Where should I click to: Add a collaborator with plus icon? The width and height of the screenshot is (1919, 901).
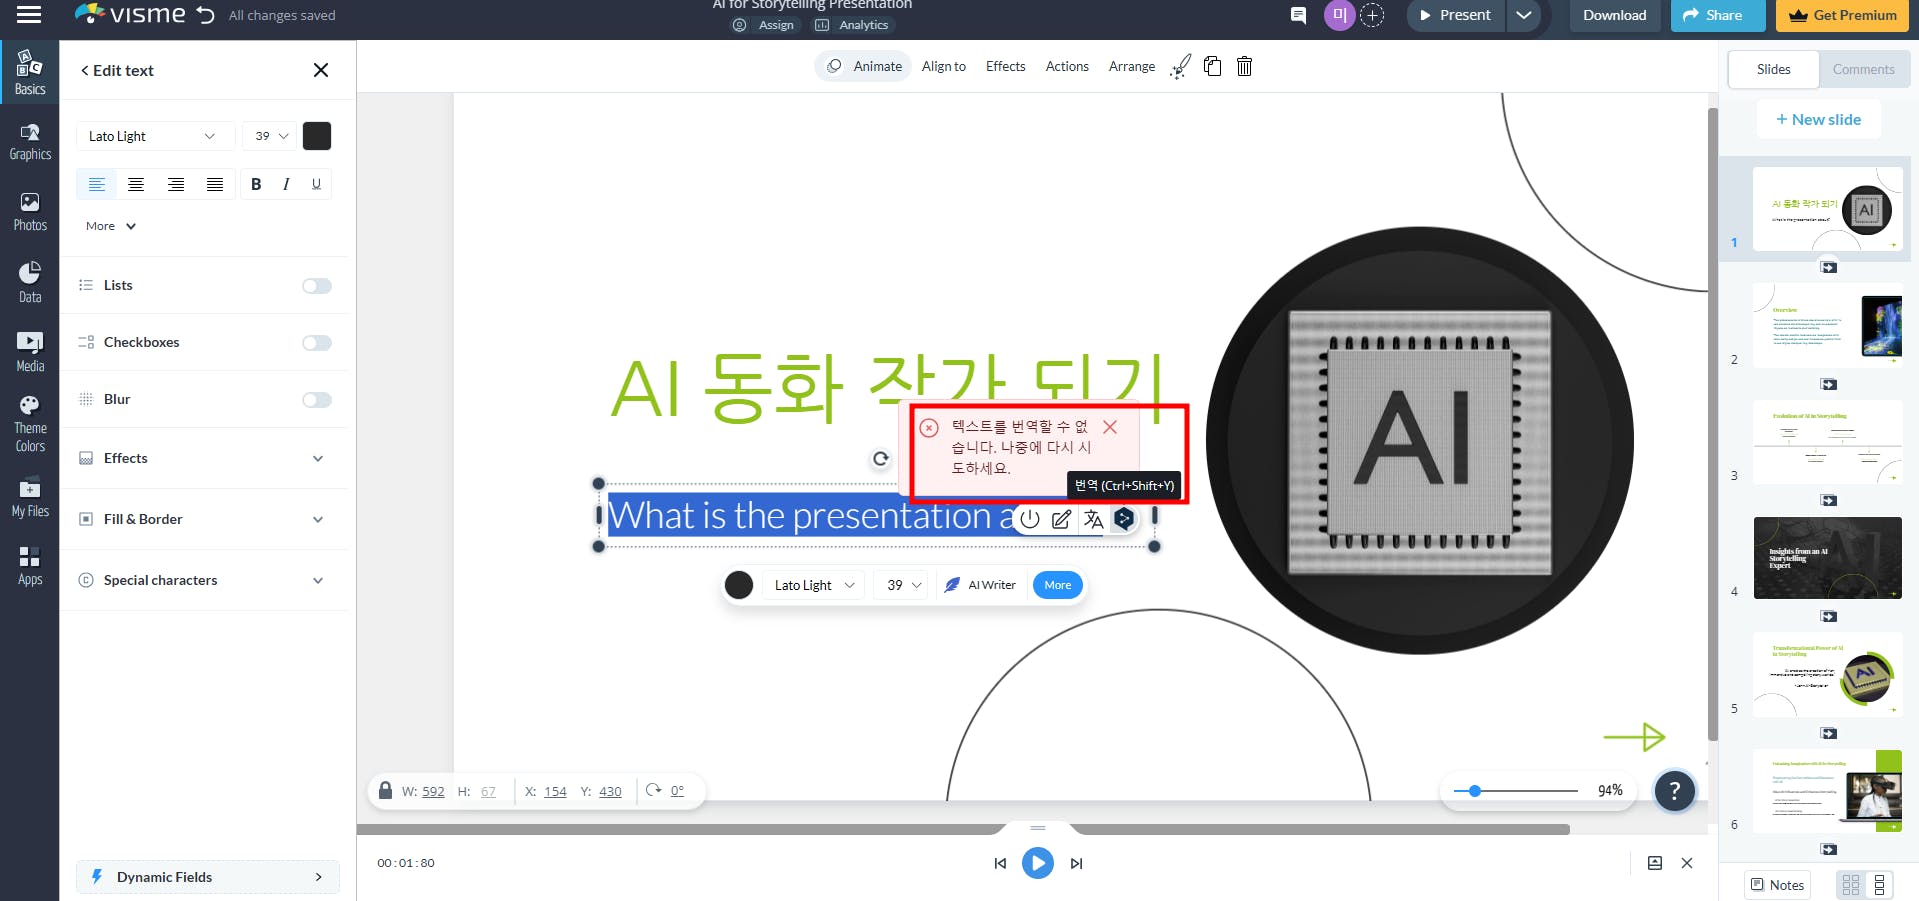(x=1372, y=15)
